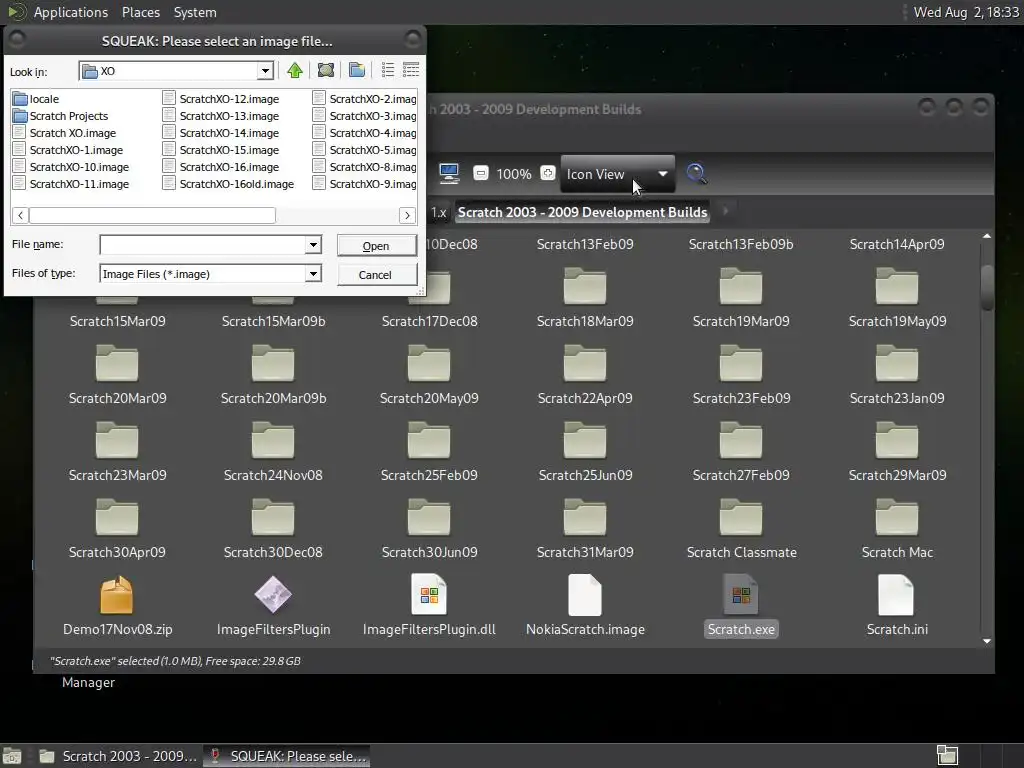Click the clock showing Wed Aug 2
The image size is (1024, 768).
pos(966,12)
